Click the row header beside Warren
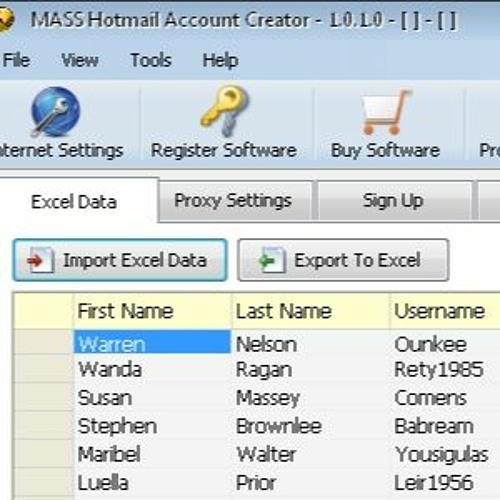 (43, 342)
